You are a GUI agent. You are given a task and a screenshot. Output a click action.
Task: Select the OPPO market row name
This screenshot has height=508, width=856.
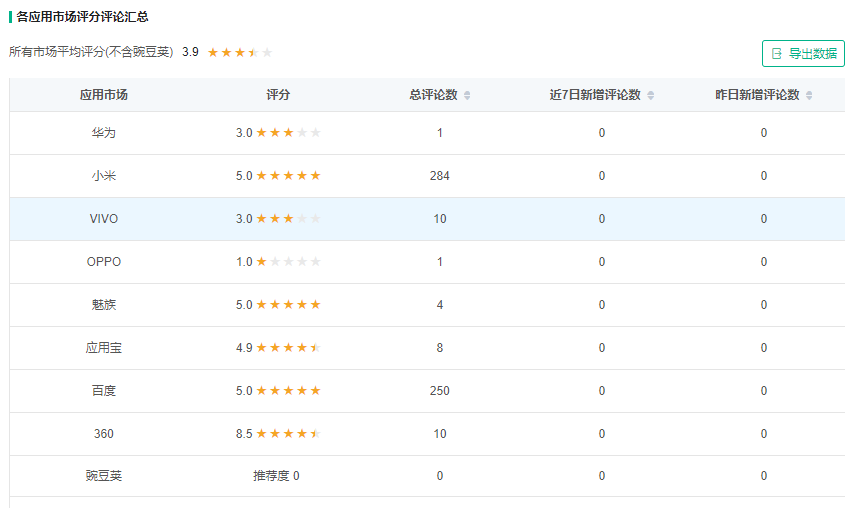[104, 262]
